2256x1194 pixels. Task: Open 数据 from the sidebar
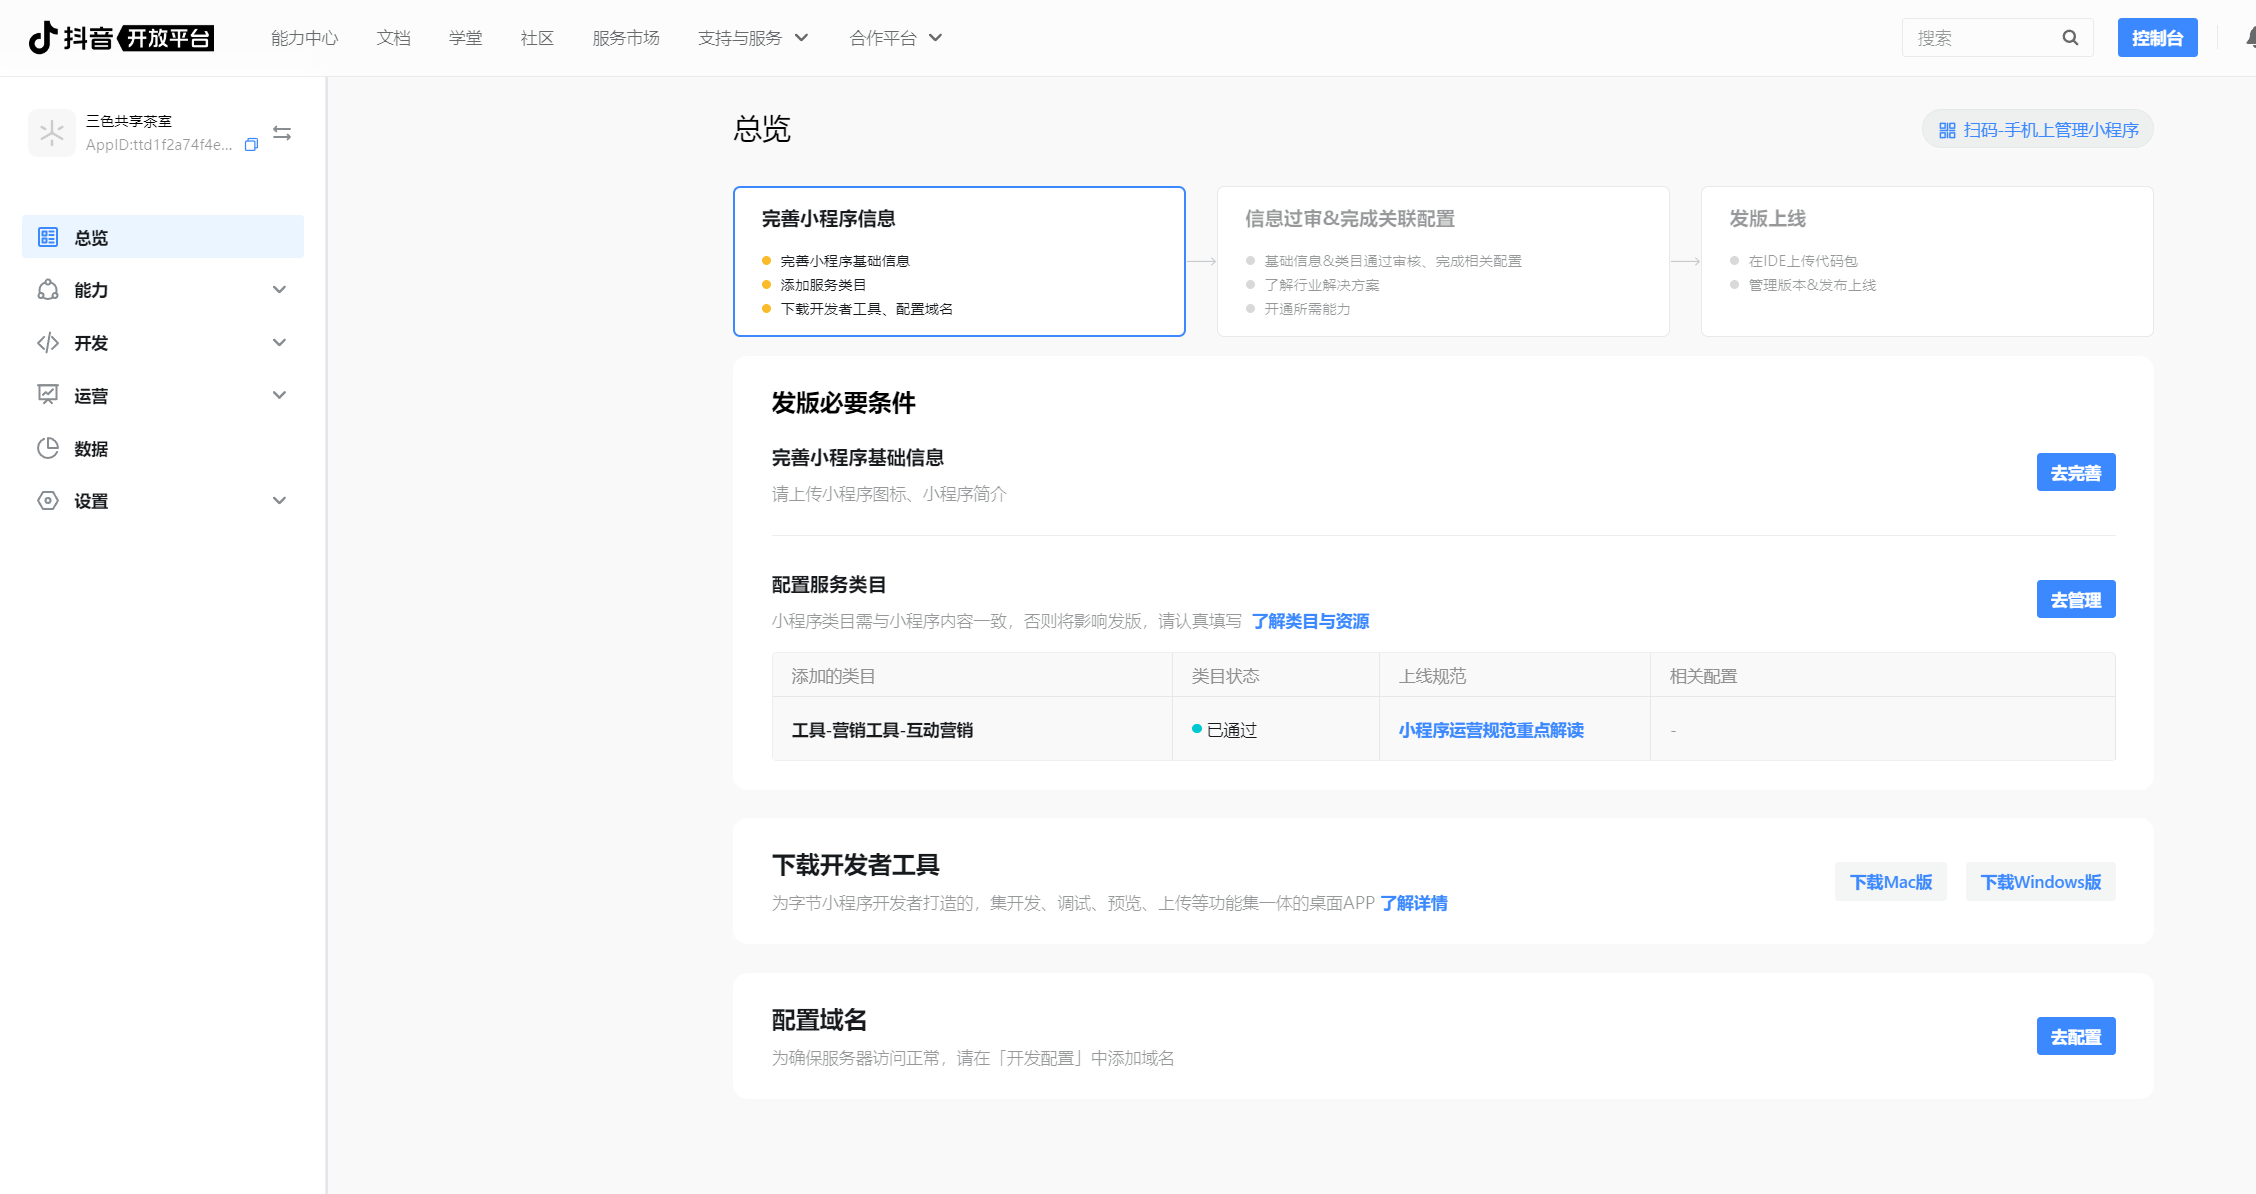pos(91,449)
